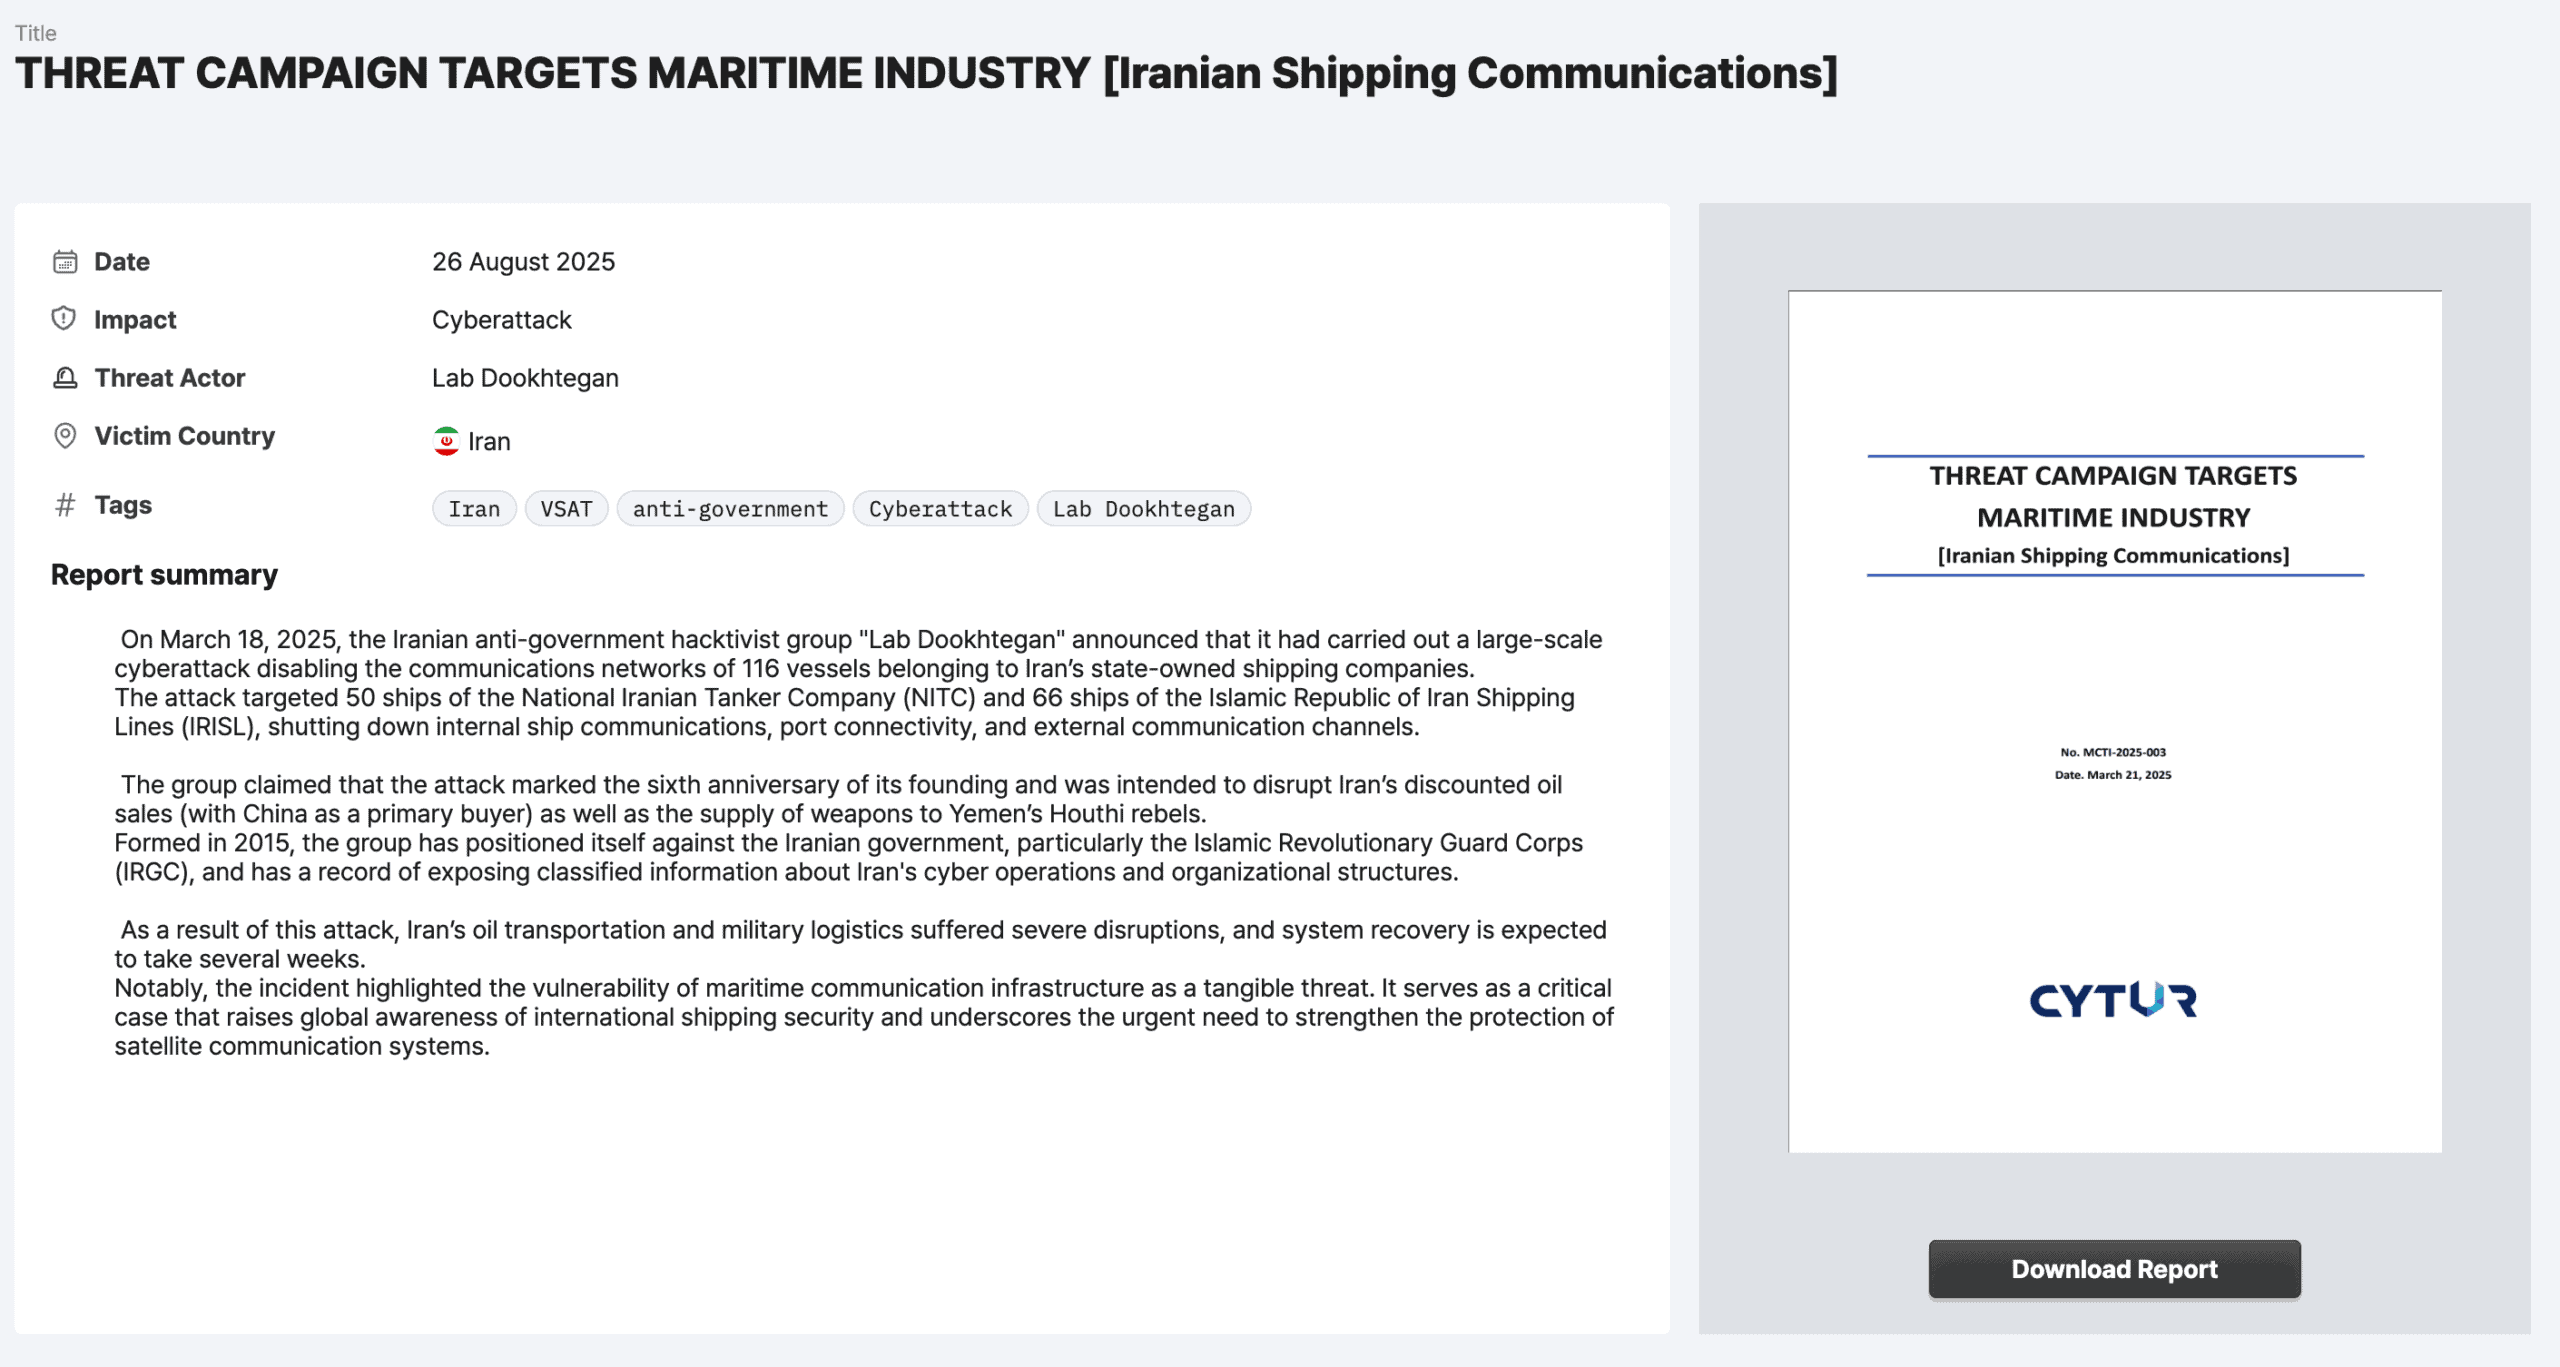Select the VSAT tag
This screenshot has height=1367, width=2560.
click(566, 509)
